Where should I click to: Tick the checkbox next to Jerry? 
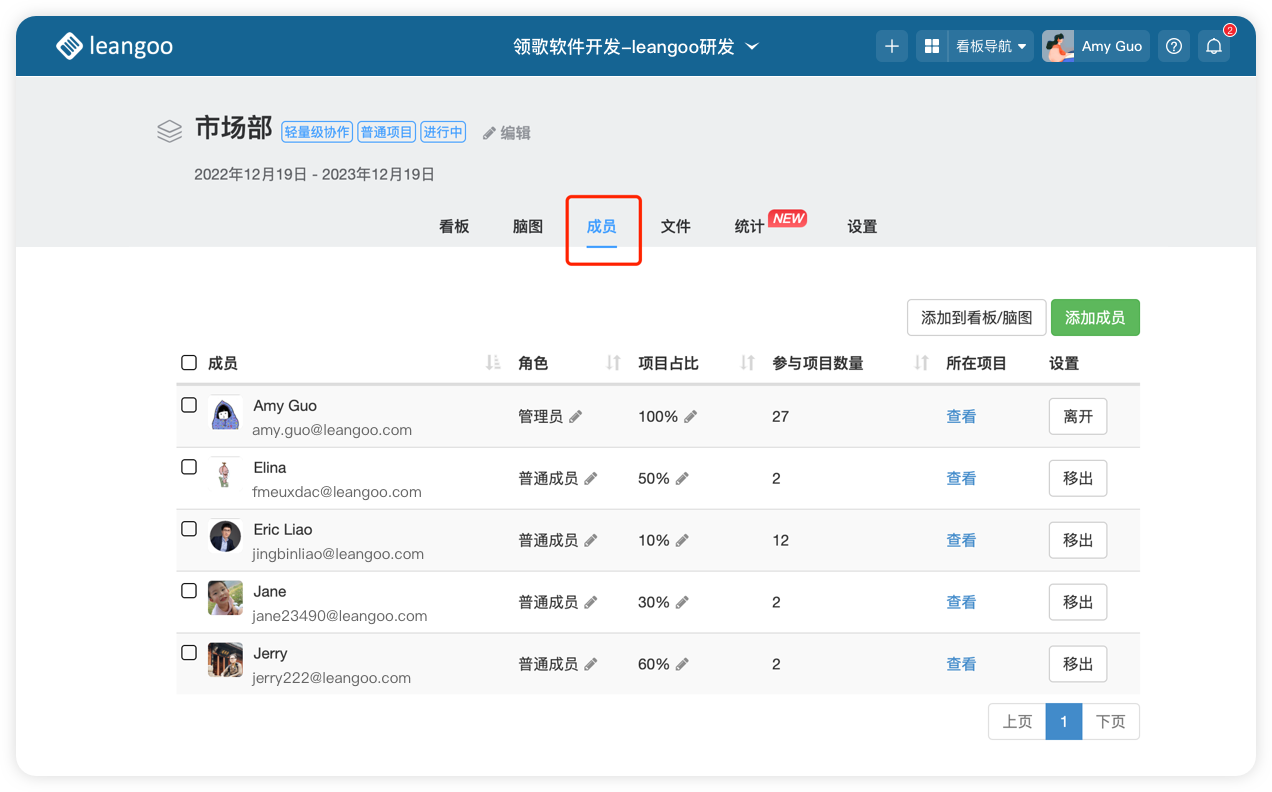click(189, 653)
